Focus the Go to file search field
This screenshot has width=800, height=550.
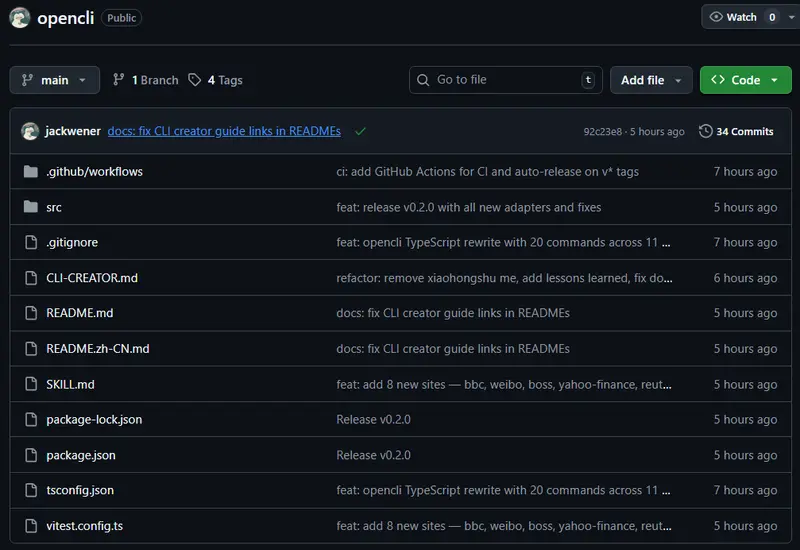point(505,80)
